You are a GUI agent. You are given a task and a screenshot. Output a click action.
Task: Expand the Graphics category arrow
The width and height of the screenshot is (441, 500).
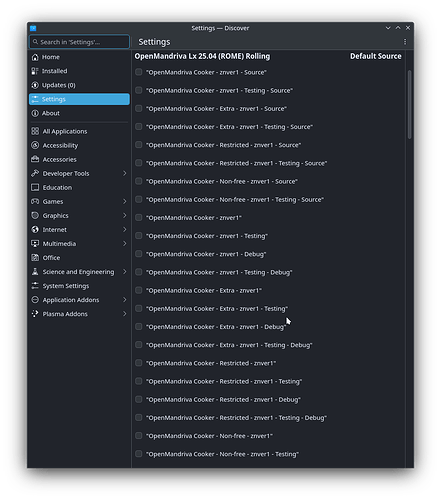(125, 215)
